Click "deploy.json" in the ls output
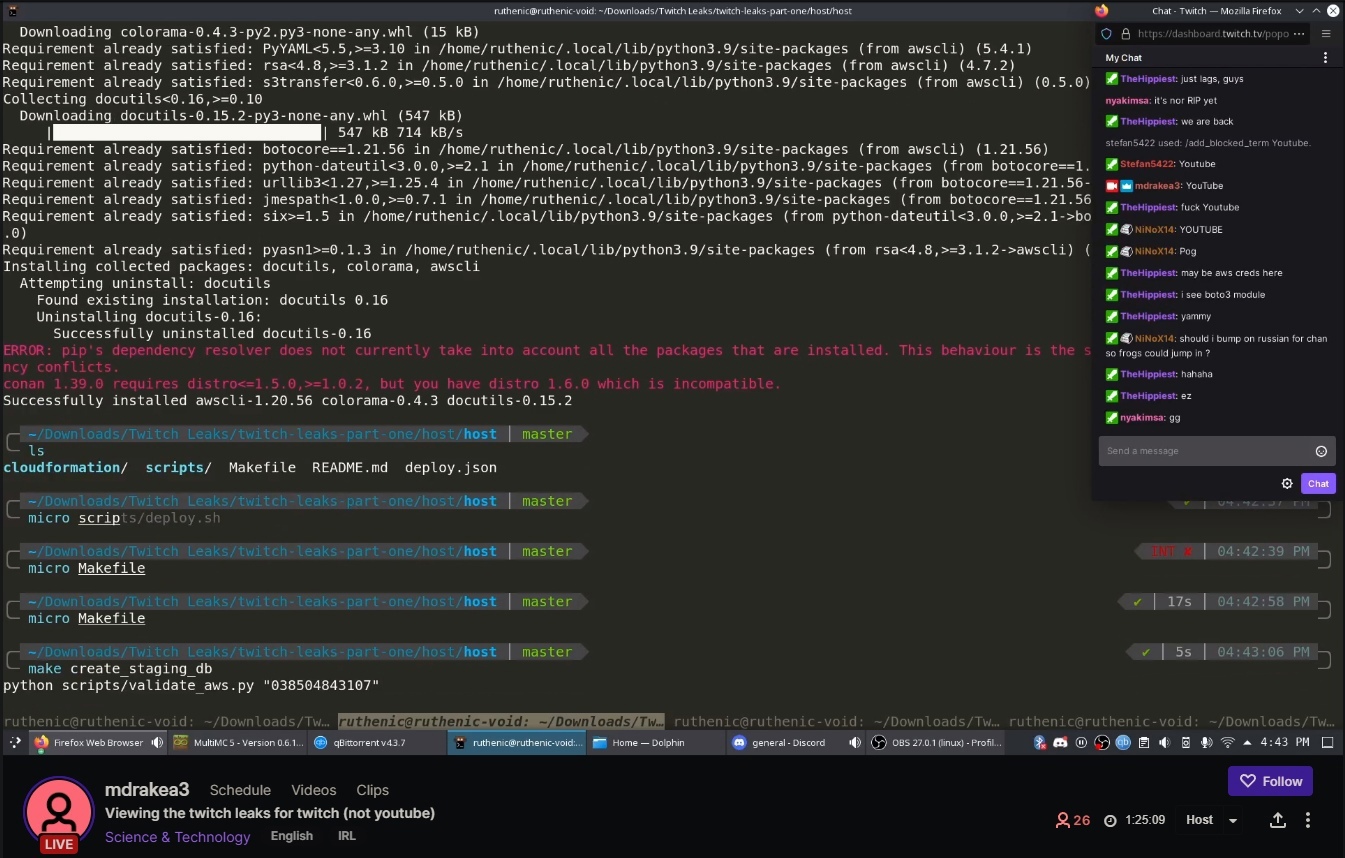The height and width of the screenshot is (858, 1345). 450,467
